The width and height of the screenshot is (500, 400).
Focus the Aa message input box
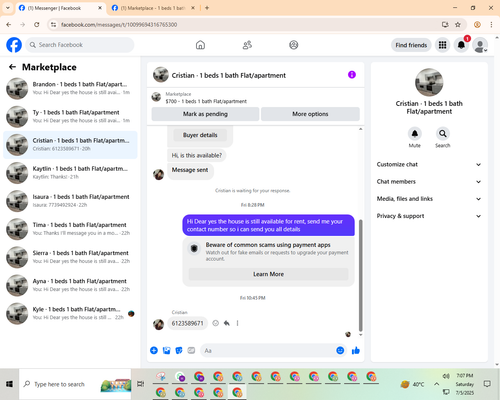point(268,350)
